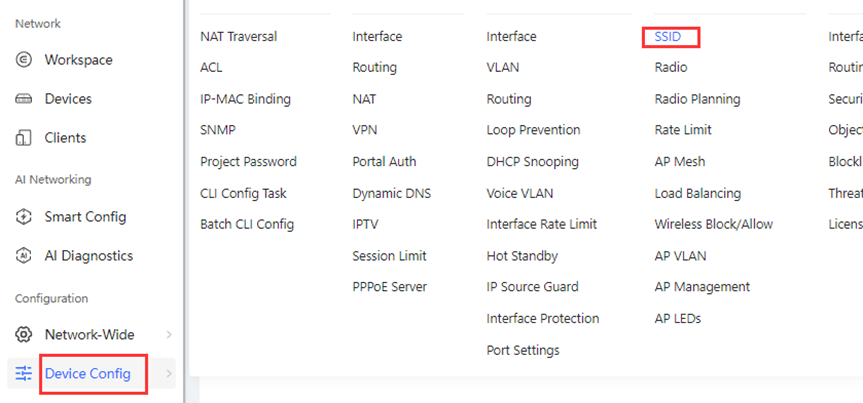Open the IP-MAC Binding entry
The height and width of the screenshot is (403, 863).
pos(245,99)
